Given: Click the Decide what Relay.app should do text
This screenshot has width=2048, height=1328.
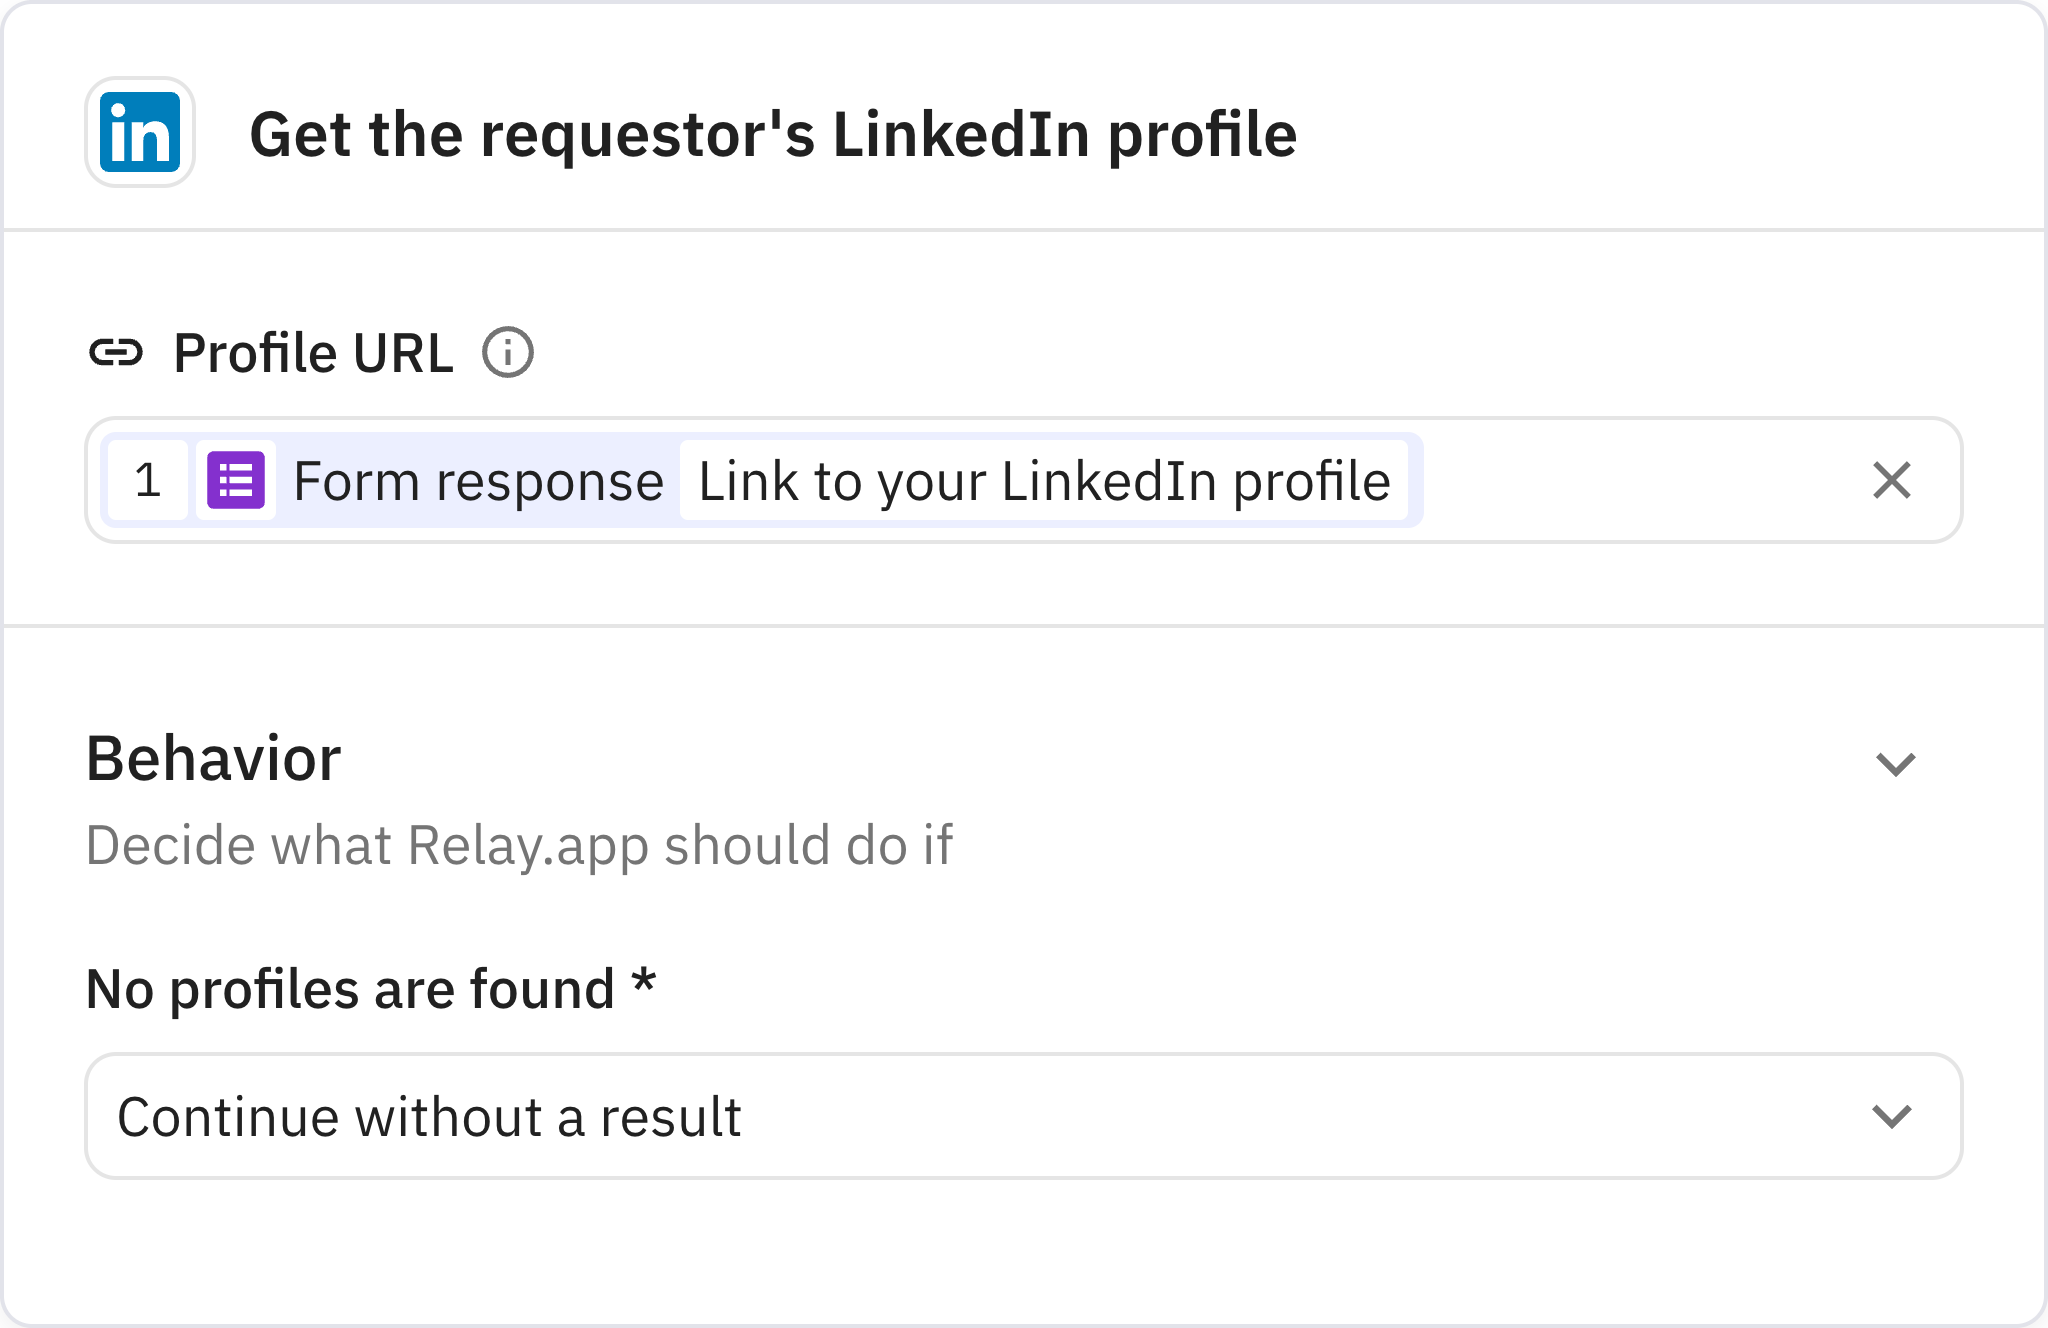Looking at the screenshot, I should click(521, 845).
